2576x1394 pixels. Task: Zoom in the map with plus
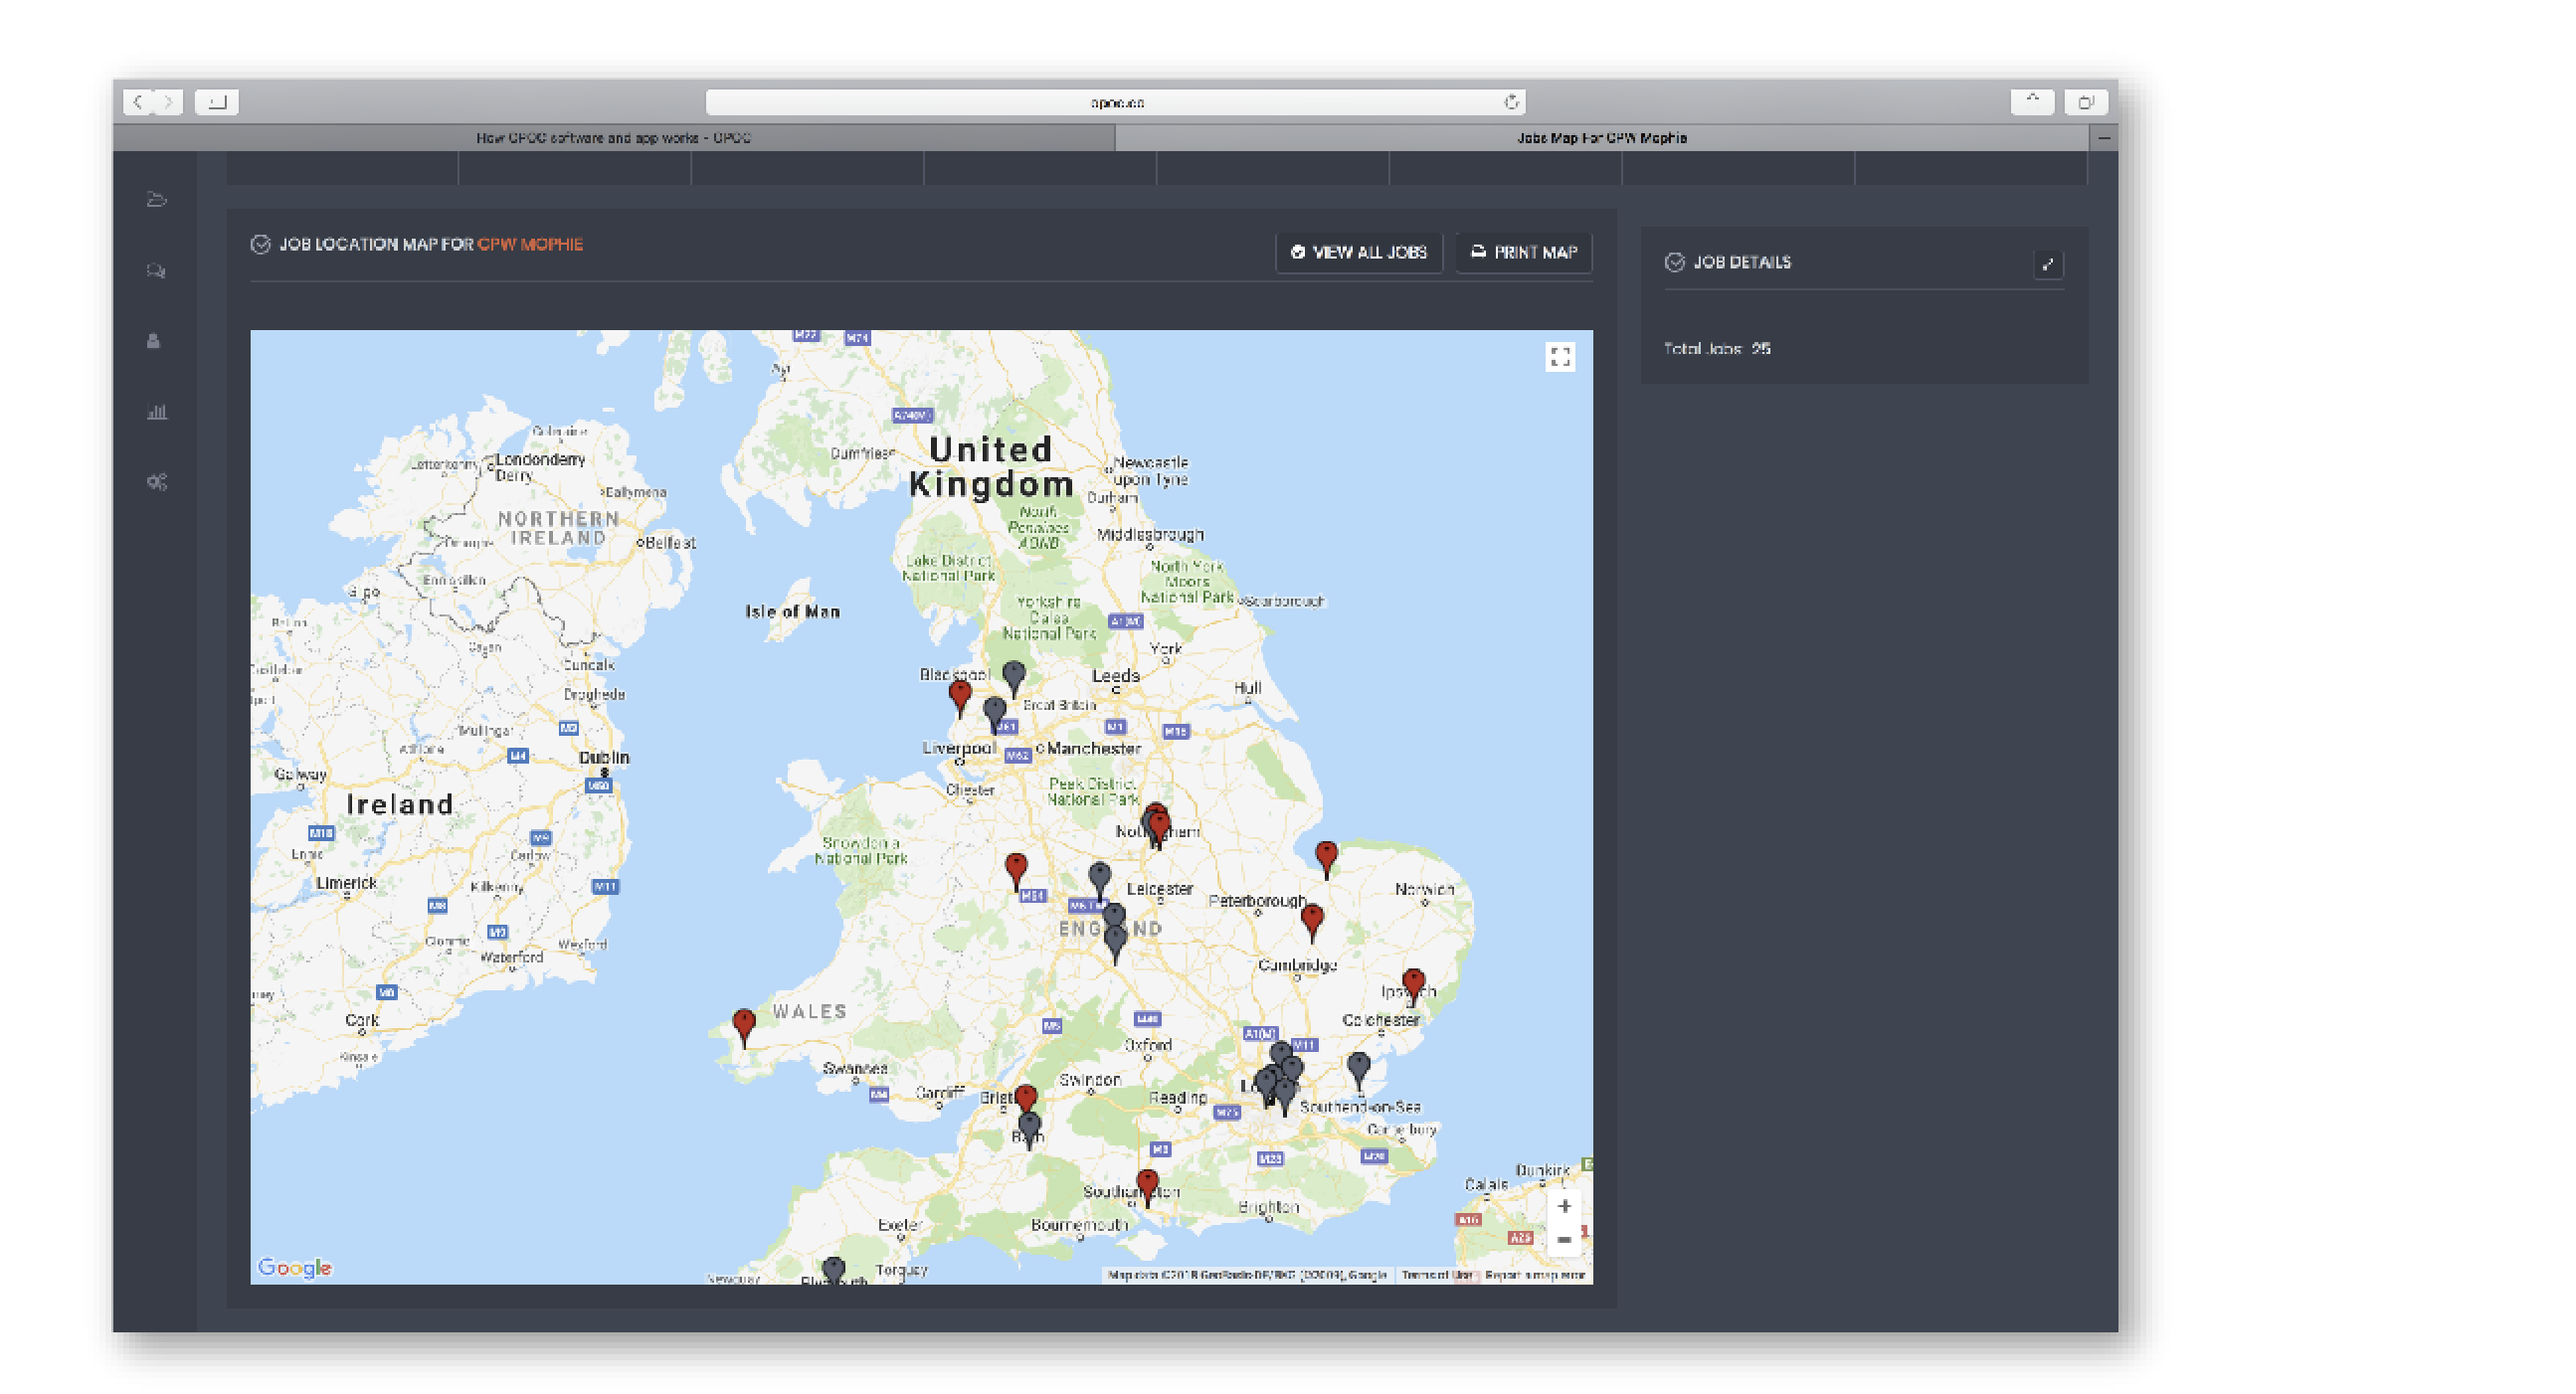coord(1564,1206)
